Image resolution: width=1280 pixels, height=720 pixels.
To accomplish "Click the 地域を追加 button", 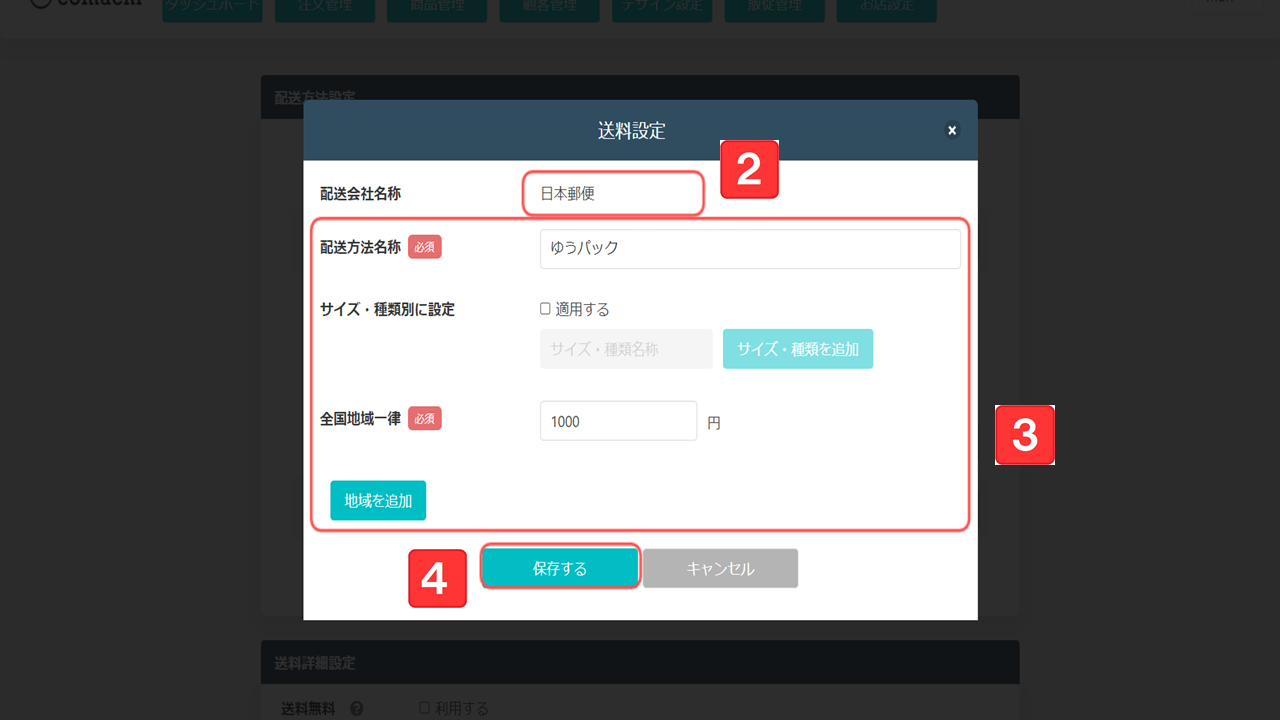I will [x=378, y=501].
